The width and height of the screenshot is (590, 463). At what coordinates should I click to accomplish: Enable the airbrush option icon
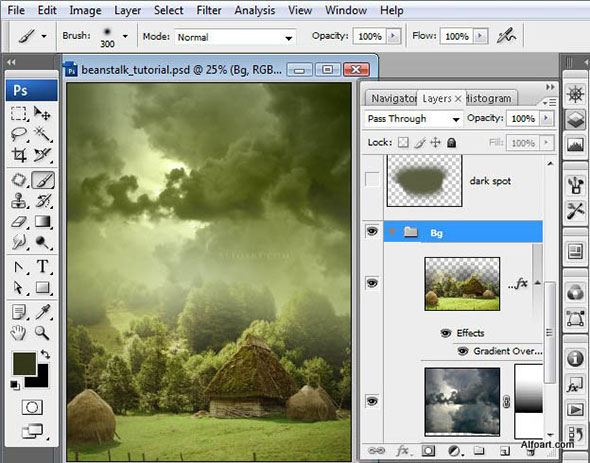click(x=506, y=36)
